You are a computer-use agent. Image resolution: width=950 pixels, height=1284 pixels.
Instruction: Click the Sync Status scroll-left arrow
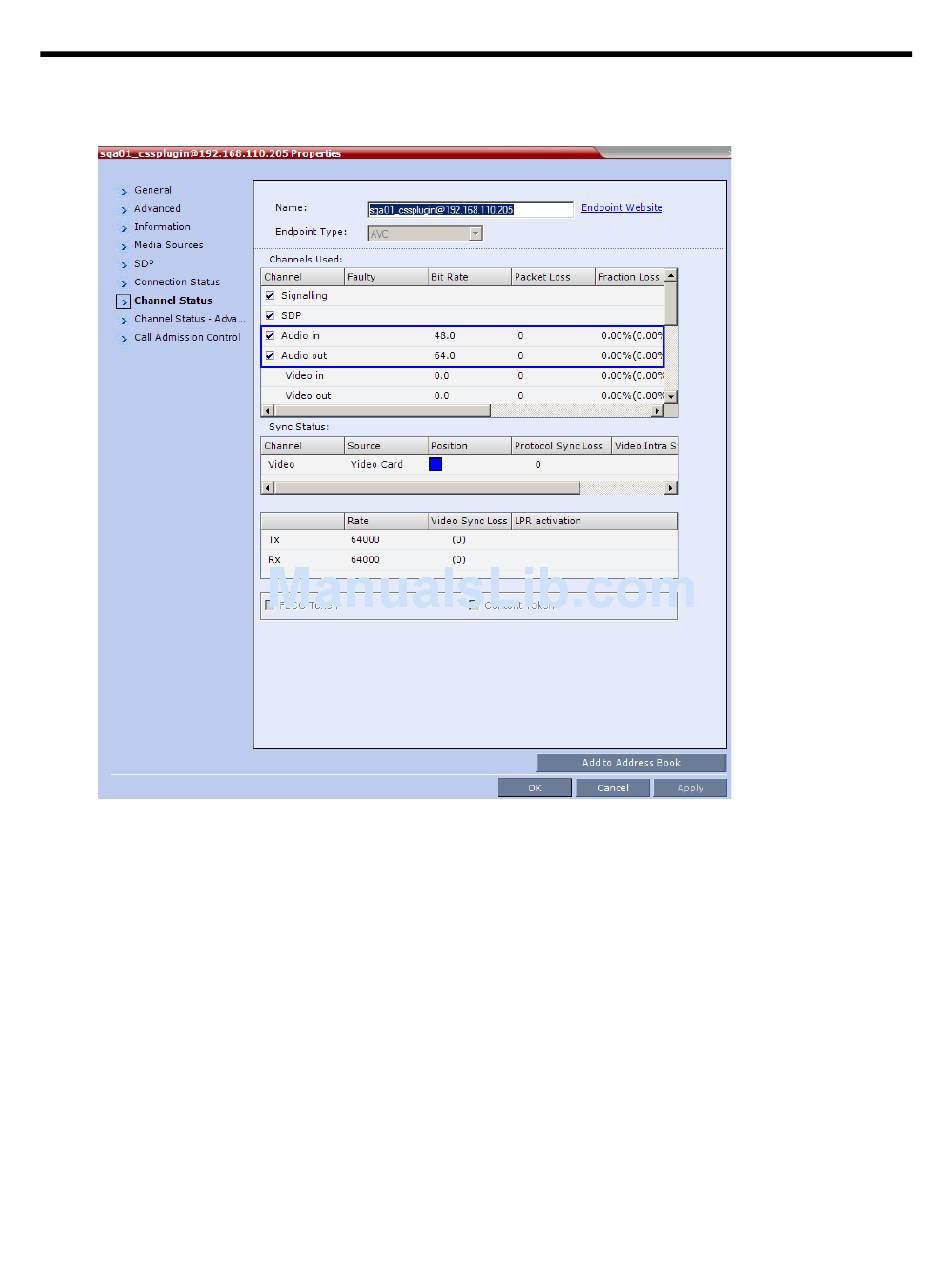(x=267, y=488)
